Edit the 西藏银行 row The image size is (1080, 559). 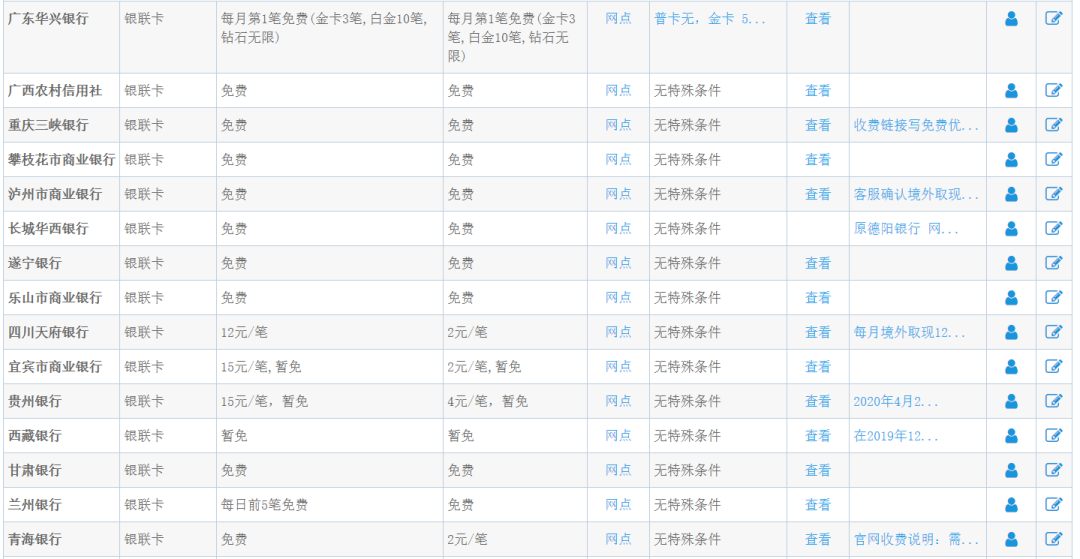pos(1054,435)
